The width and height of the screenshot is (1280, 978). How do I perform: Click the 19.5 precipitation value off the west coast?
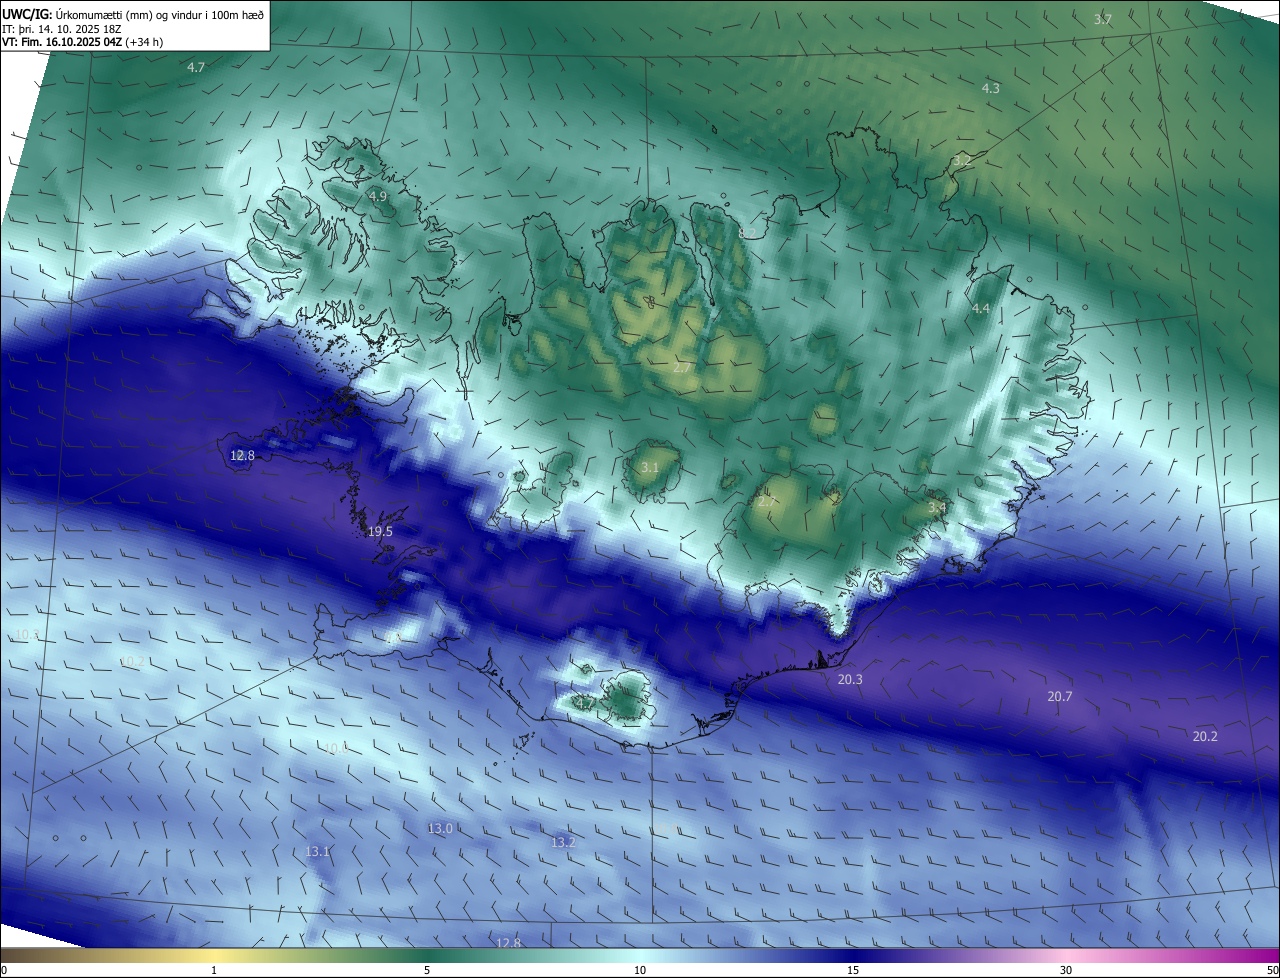click(380, 531)
